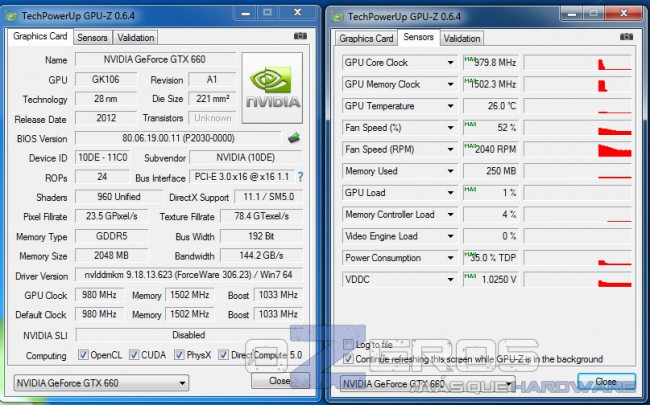Click GPU-Z title icon in left window
This screenshot has height=405, width=650.
(11, 16)
